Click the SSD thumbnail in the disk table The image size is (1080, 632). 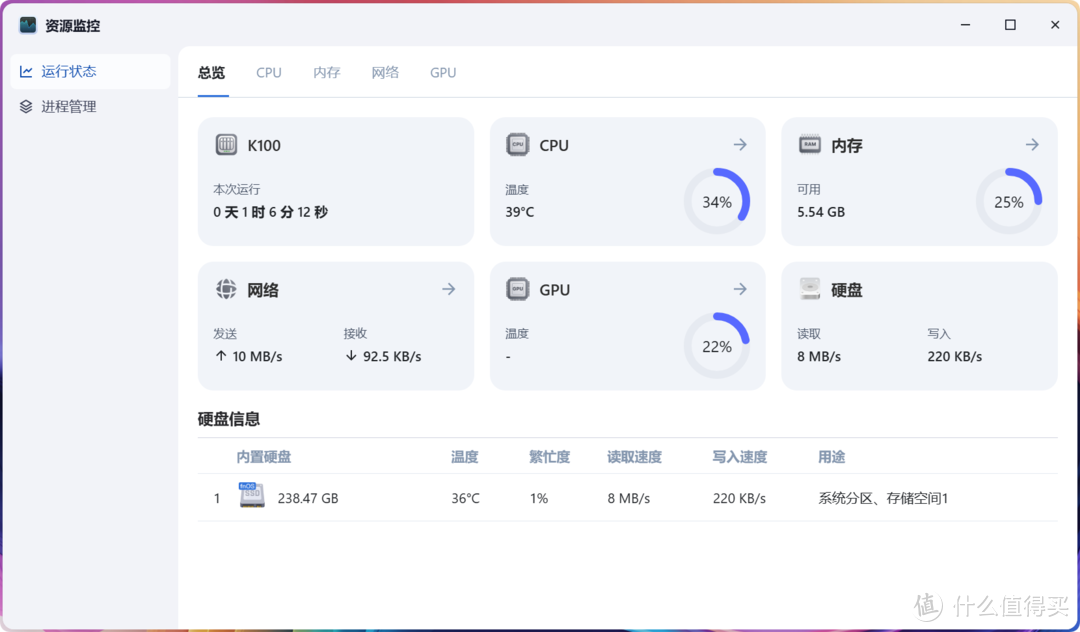pos(252,496)
